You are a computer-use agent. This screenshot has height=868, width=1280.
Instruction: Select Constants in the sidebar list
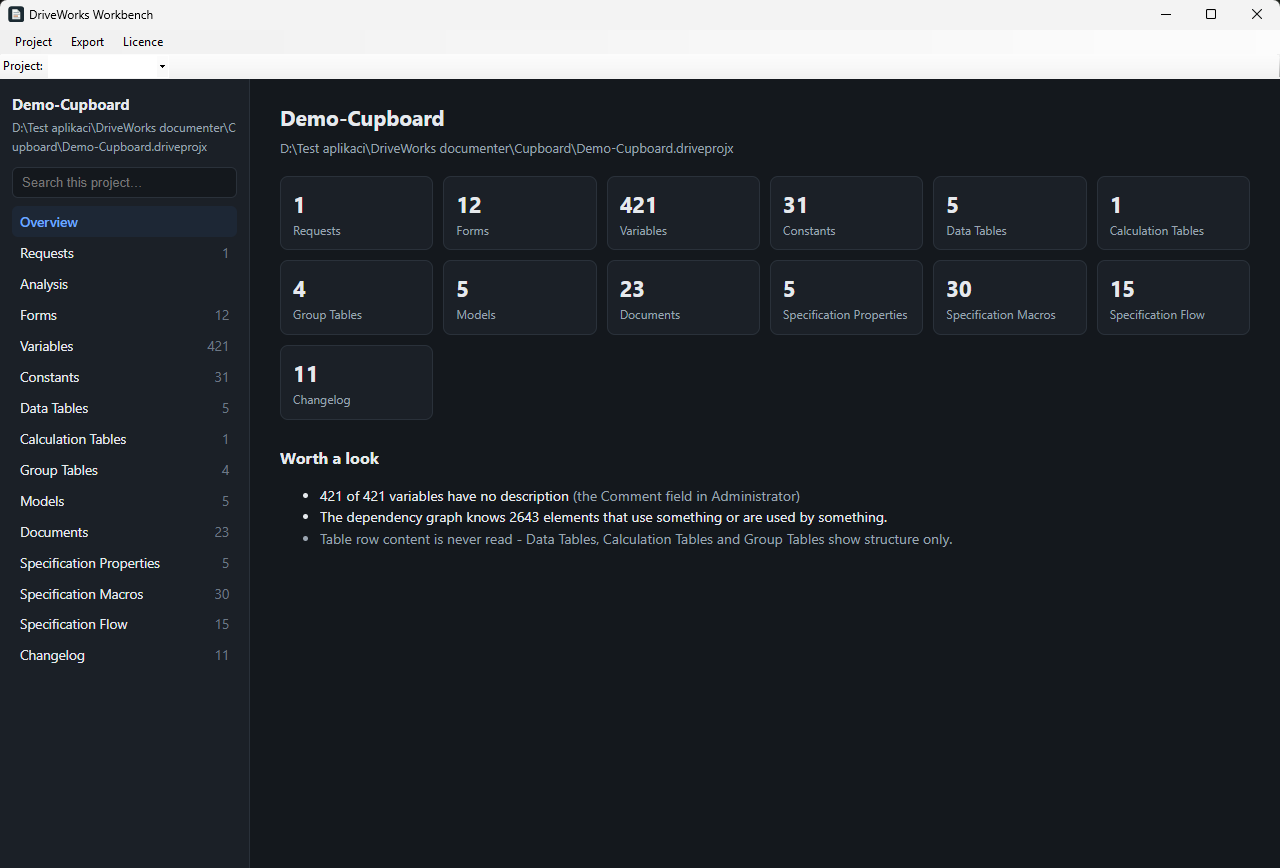pos(124,377)
